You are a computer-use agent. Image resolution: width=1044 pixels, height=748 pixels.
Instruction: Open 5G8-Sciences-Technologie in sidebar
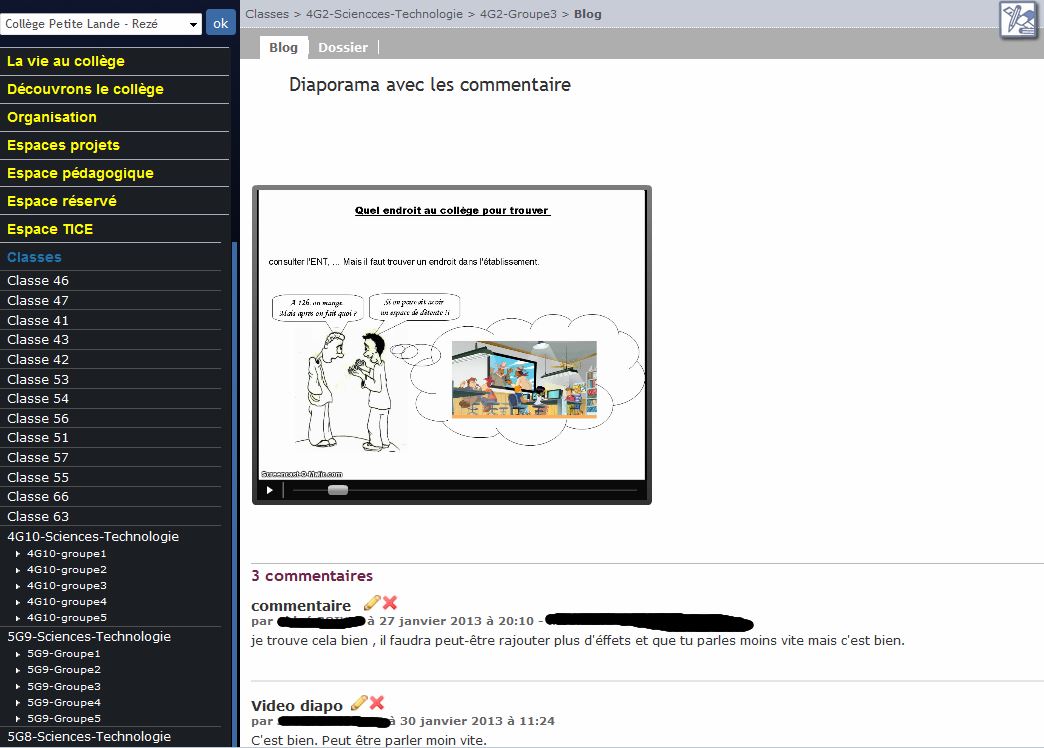89,737
